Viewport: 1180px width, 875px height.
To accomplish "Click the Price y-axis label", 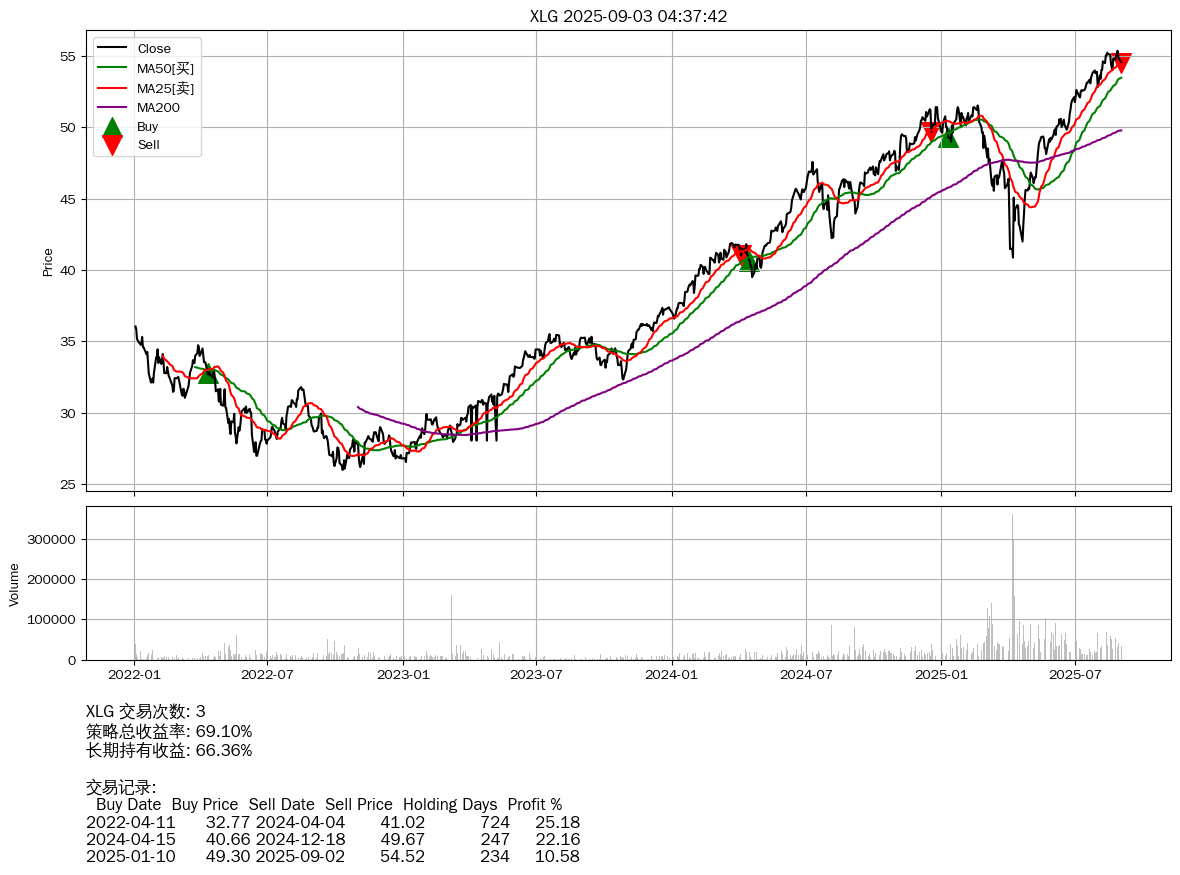I will pos(48,262).
